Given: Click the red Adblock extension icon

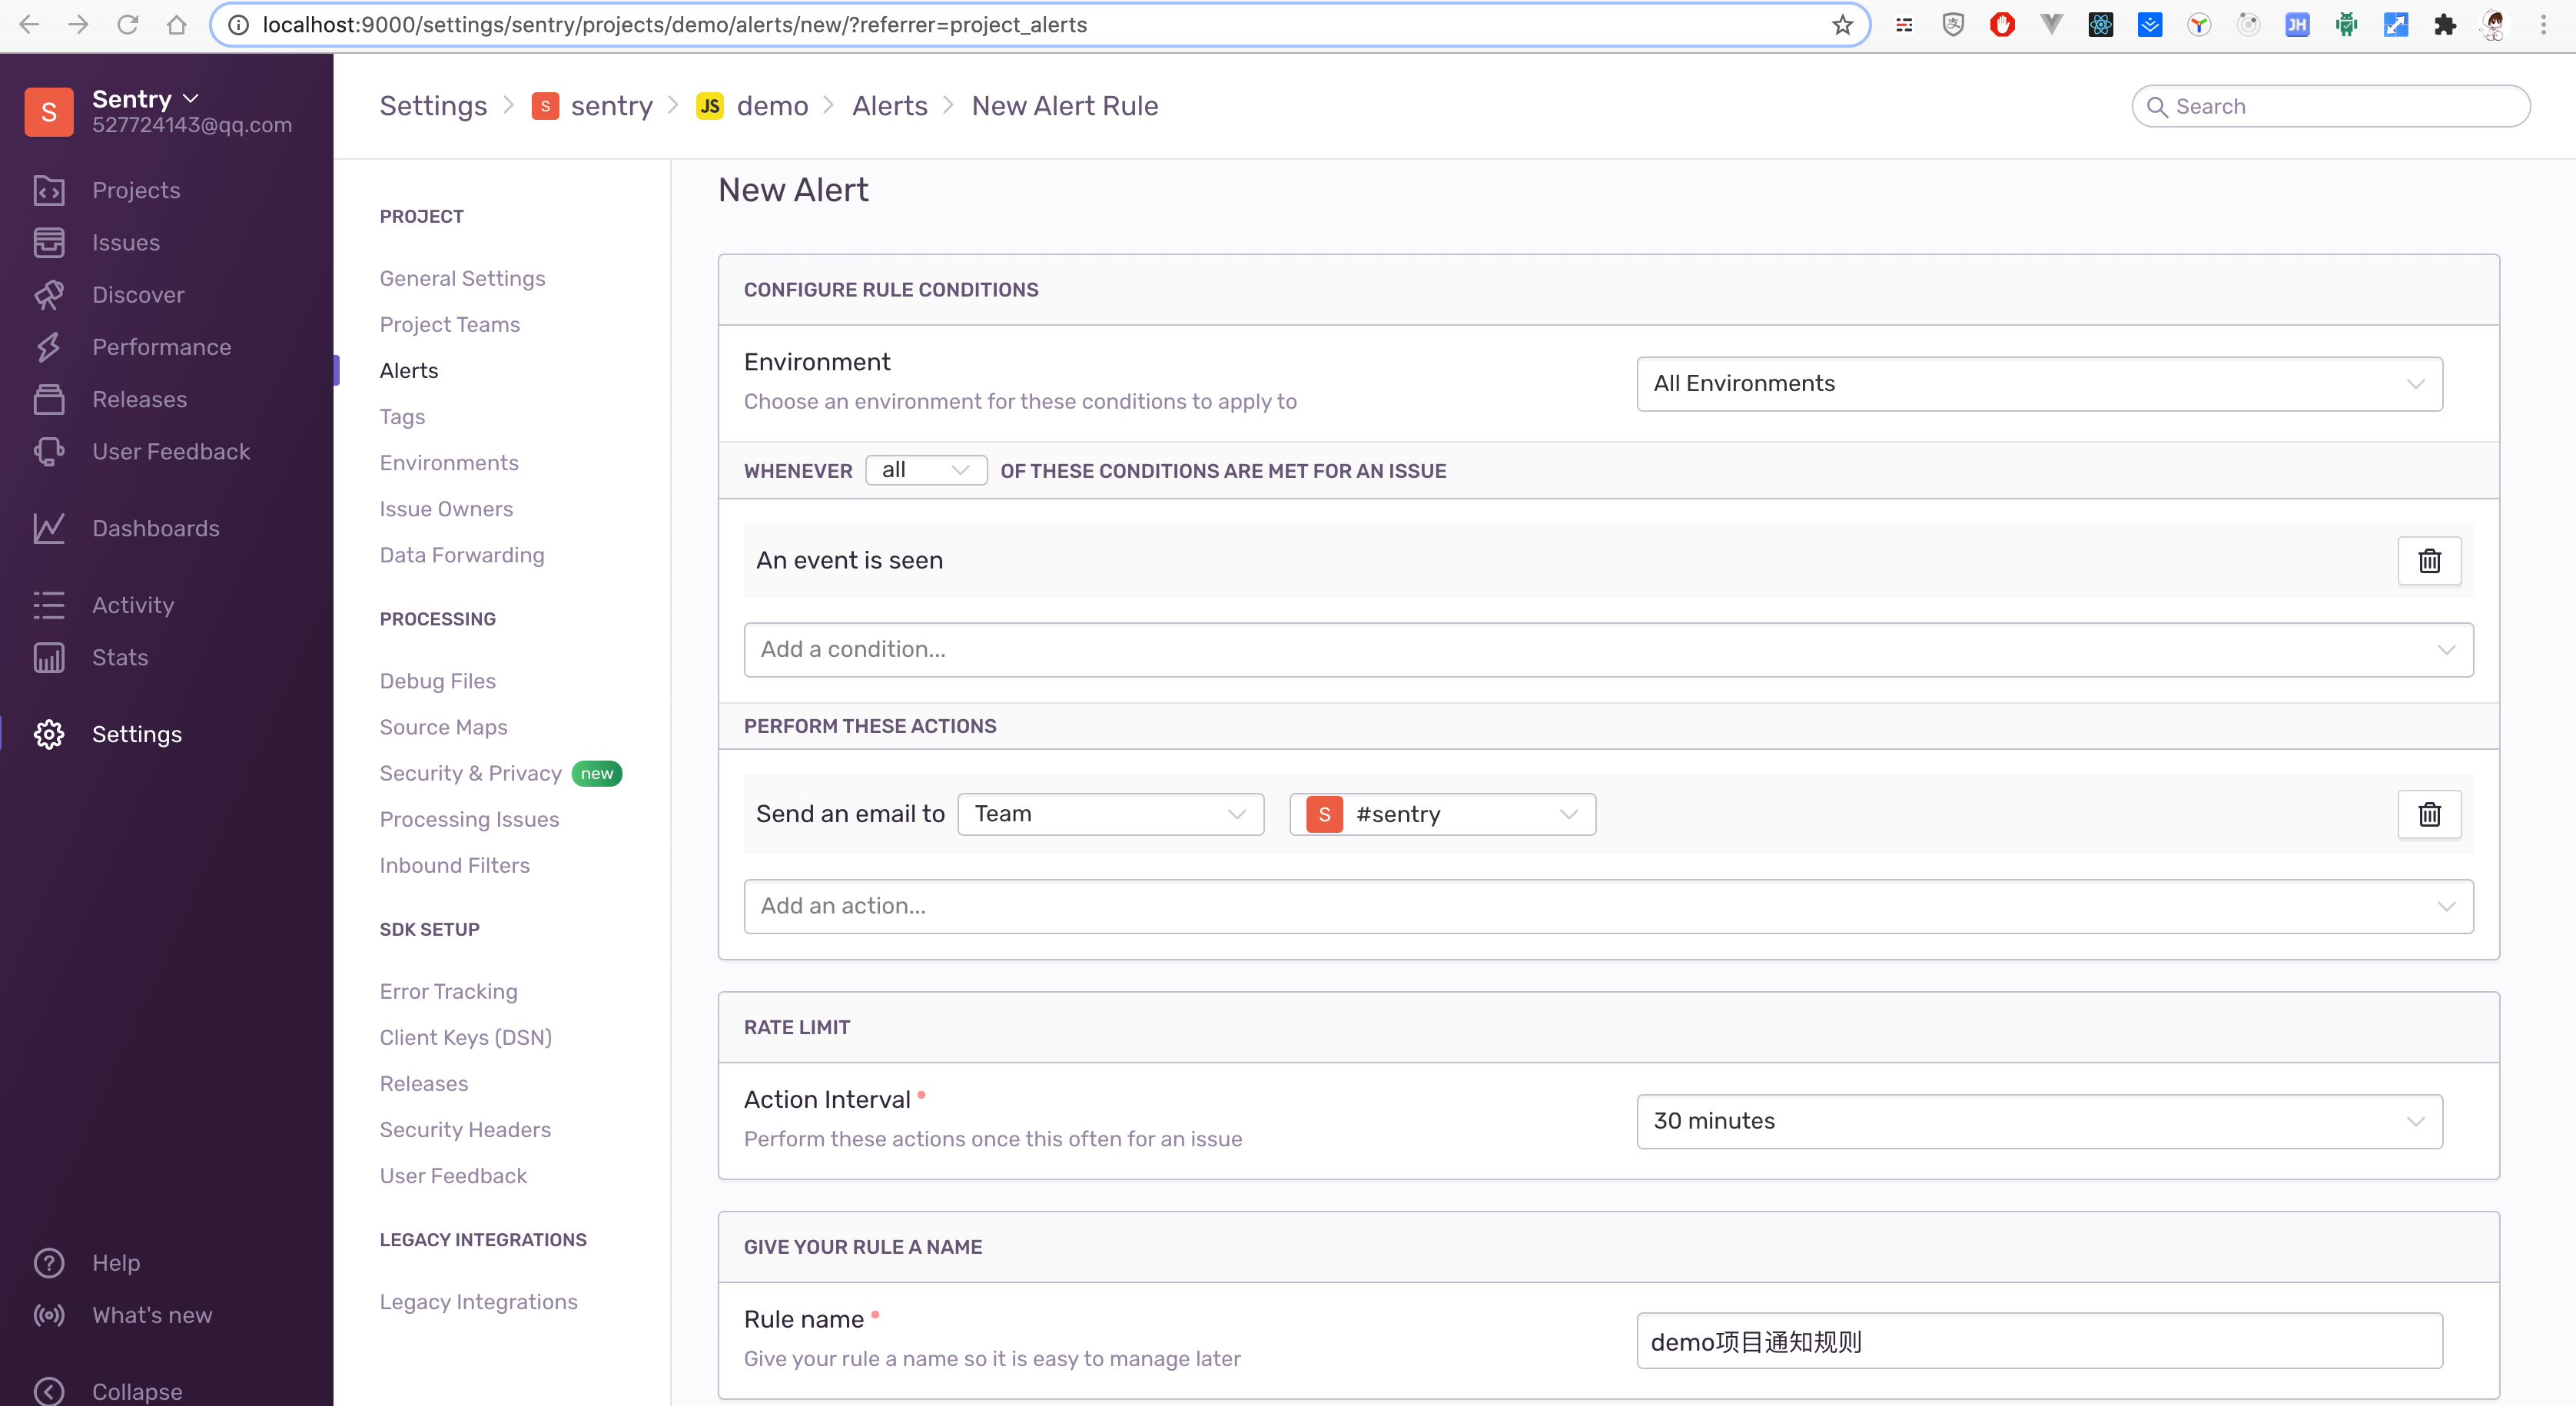Looking at the screenshot, I should 2003,25.
